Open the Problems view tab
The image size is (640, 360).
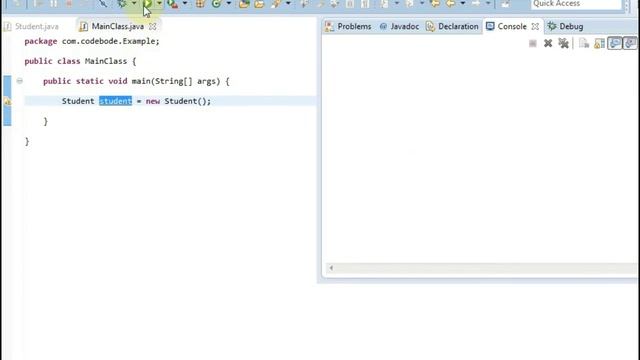click(x=348, y=27)
